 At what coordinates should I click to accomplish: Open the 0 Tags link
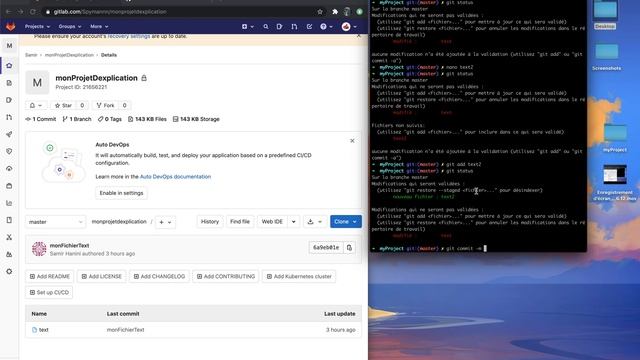point(110,119)
